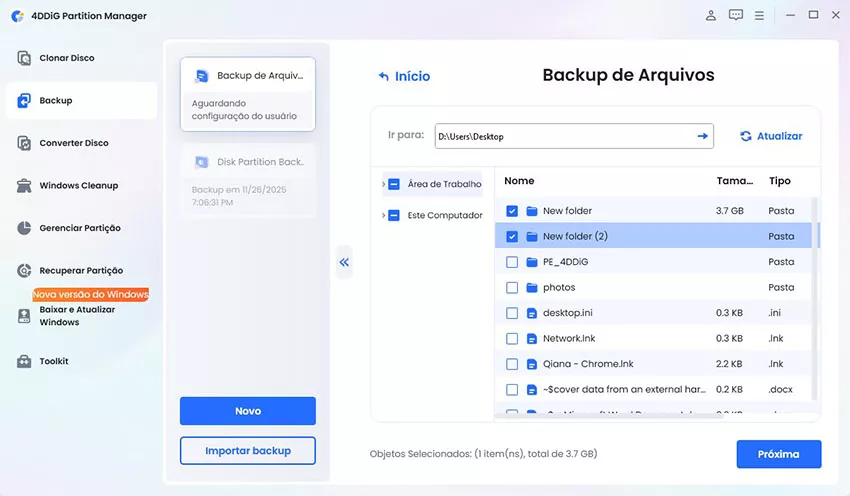Screen dimensions: 850x496
Task: Click the 2.2 KB size value
Action: pos(729,364)
